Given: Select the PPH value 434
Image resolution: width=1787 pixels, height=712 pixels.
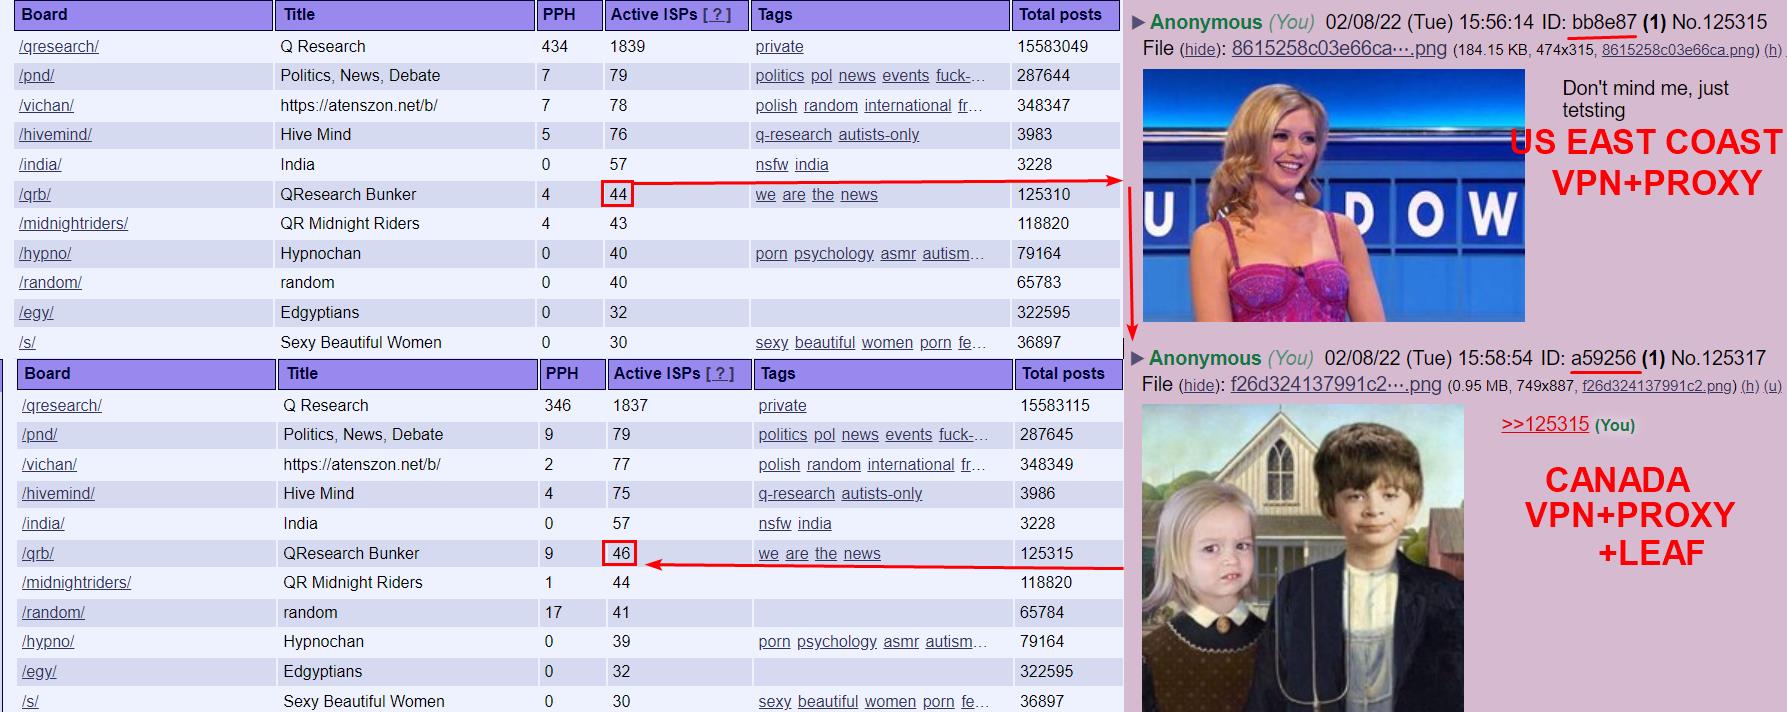Looking at the screenshot, I should tap(555, 47).
